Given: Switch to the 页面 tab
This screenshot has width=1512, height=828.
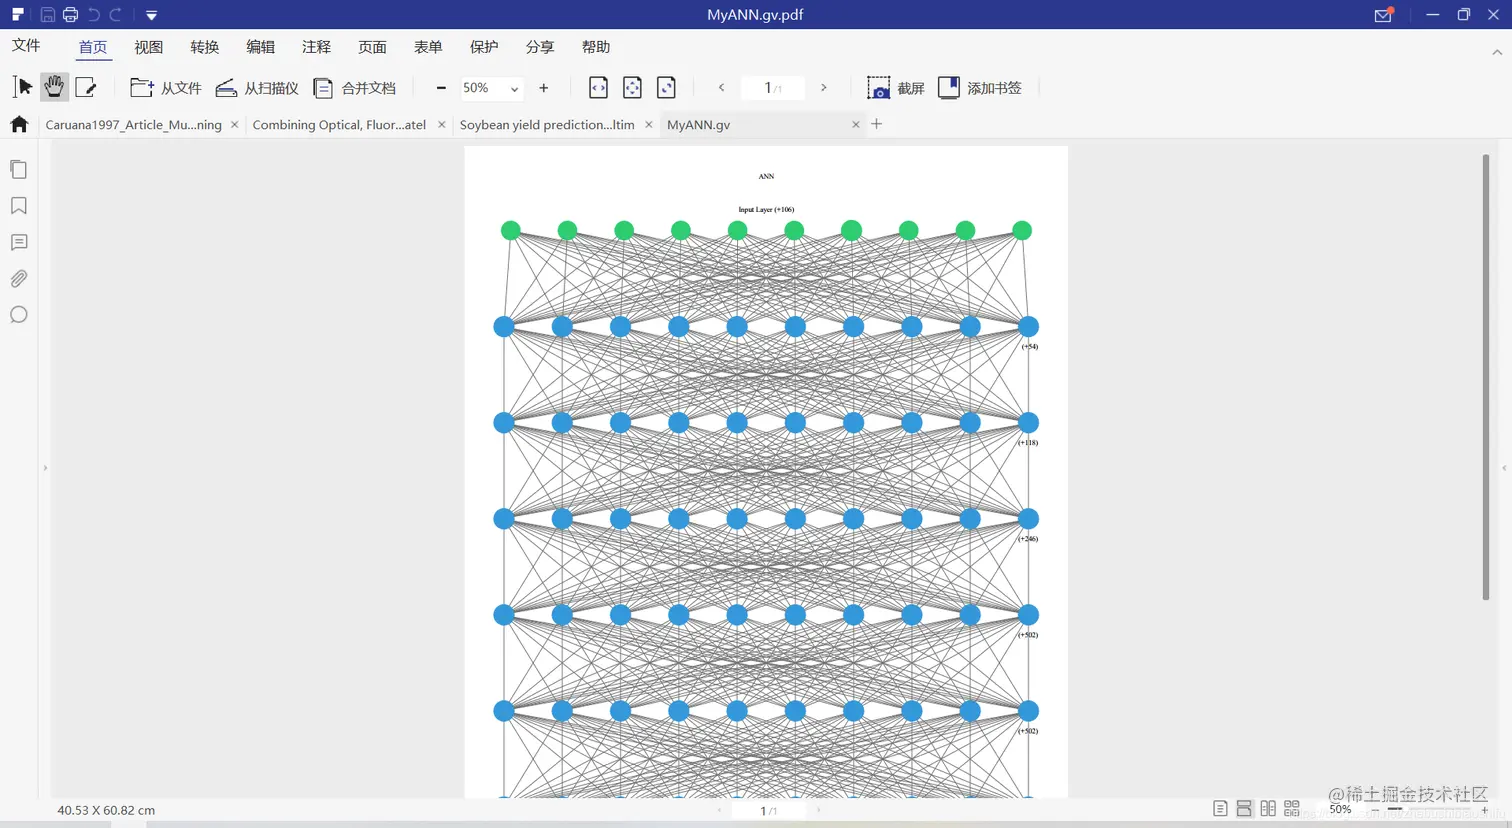Looking at the screenshot, I should [373, 47].
